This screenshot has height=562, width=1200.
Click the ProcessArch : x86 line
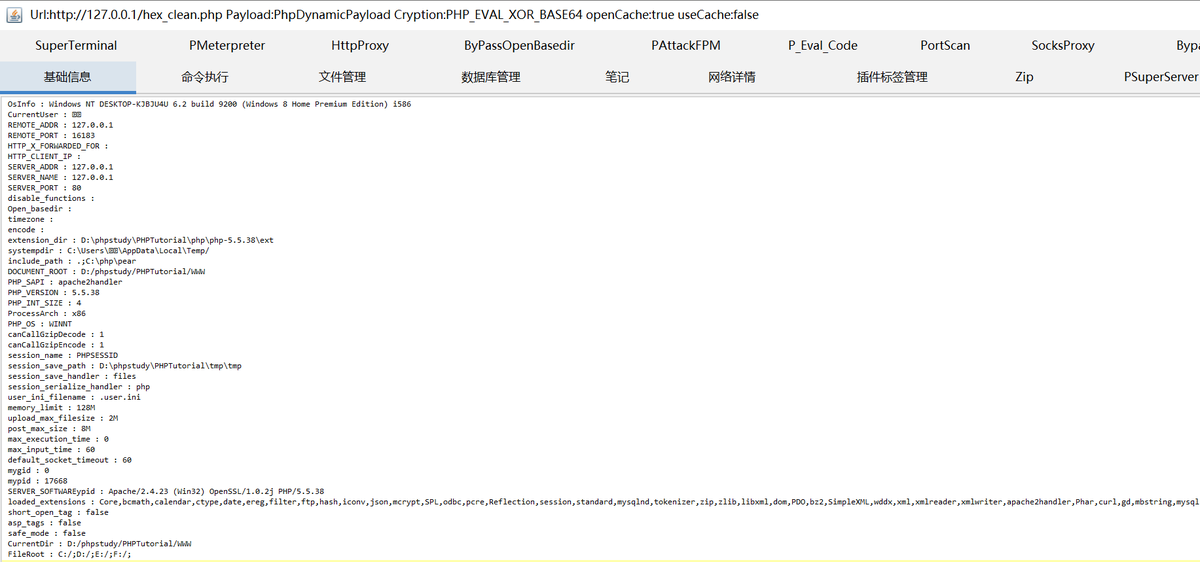click(49, 313)
